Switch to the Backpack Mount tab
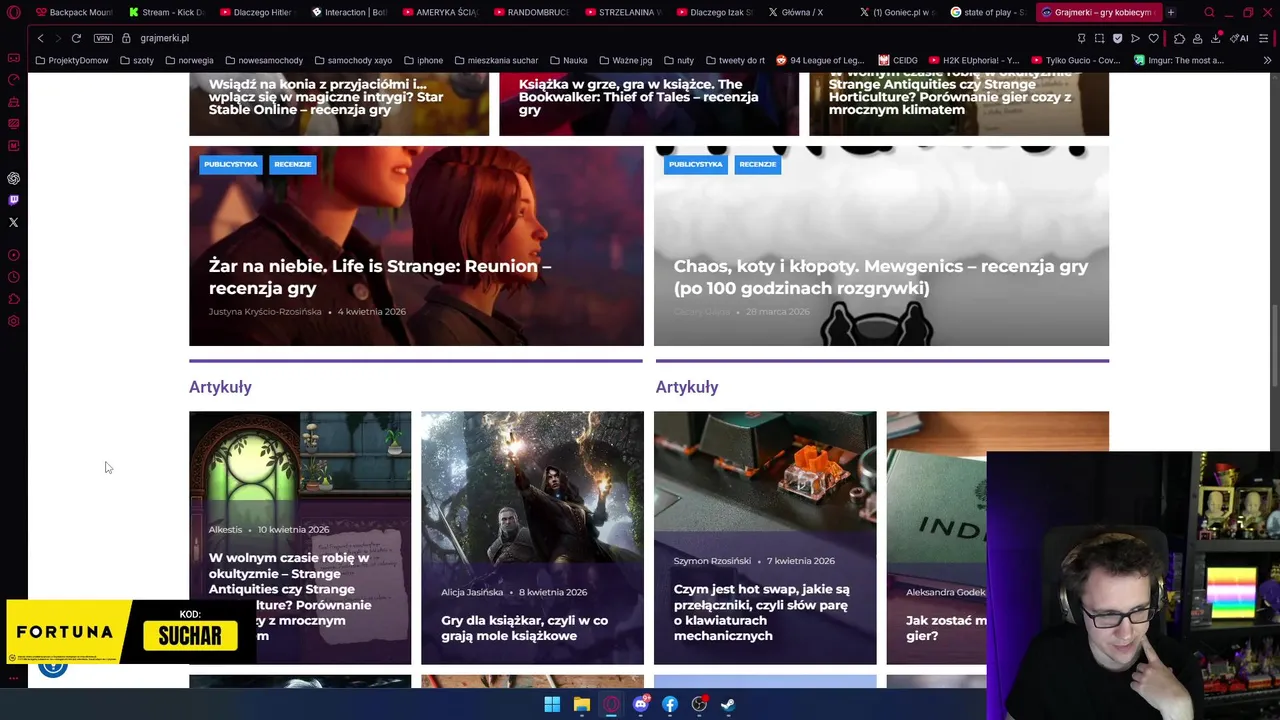The image size is (1280, 720). point(74,12)
